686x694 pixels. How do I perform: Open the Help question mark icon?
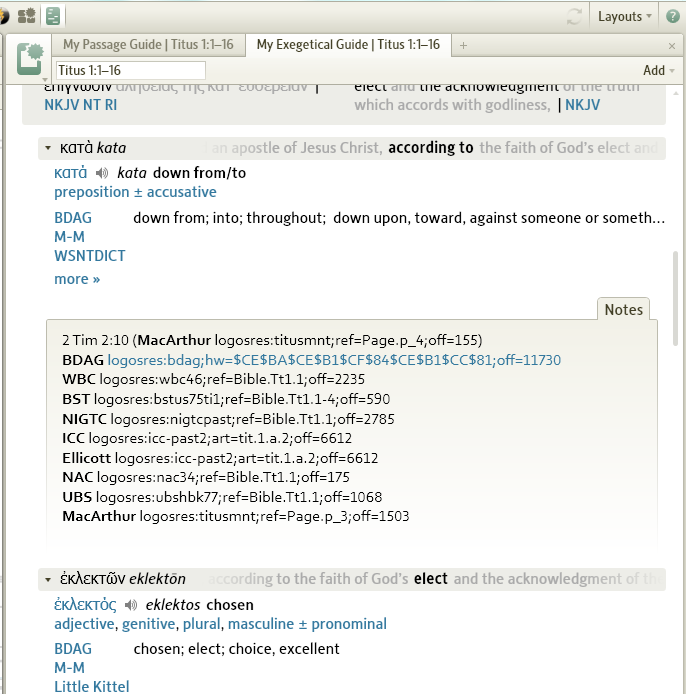click(673, 16)
